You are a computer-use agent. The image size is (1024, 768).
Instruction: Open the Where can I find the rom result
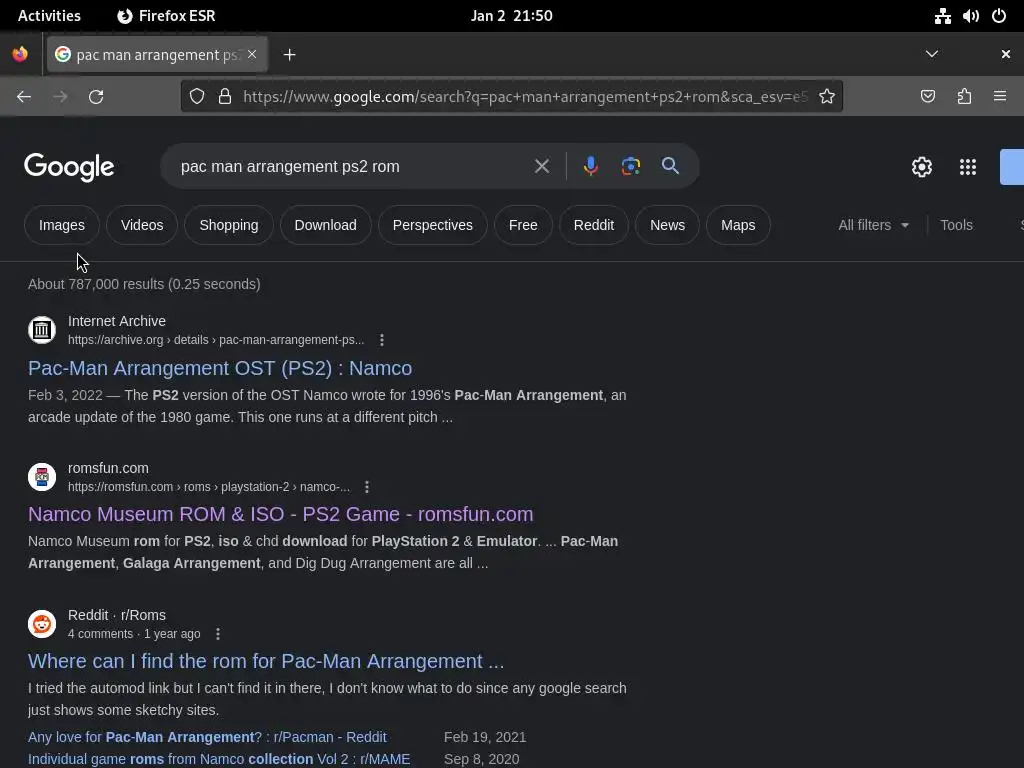[266, 662]
